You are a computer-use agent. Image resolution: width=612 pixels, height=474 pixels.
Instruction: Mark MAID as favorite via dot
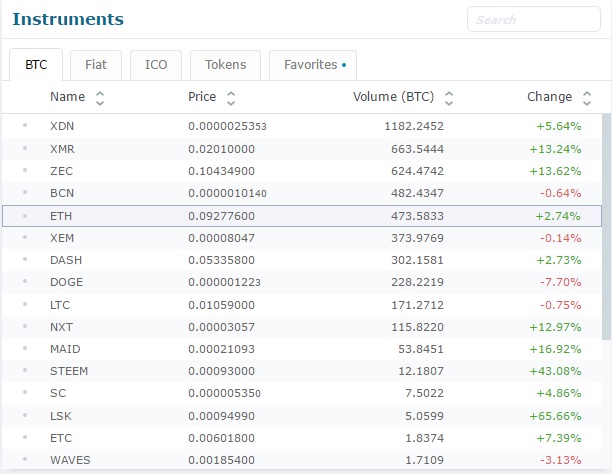click(x=25, y=348)
